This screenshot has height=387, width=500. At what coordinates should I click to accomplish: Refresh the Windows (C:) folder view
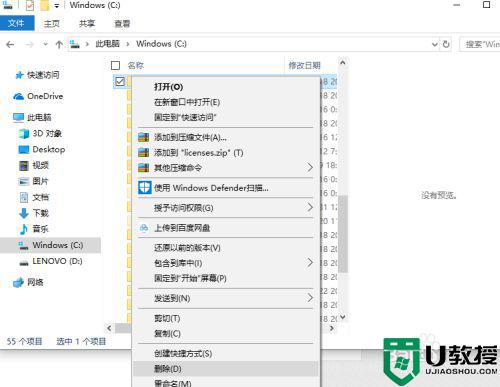[446, 44]
